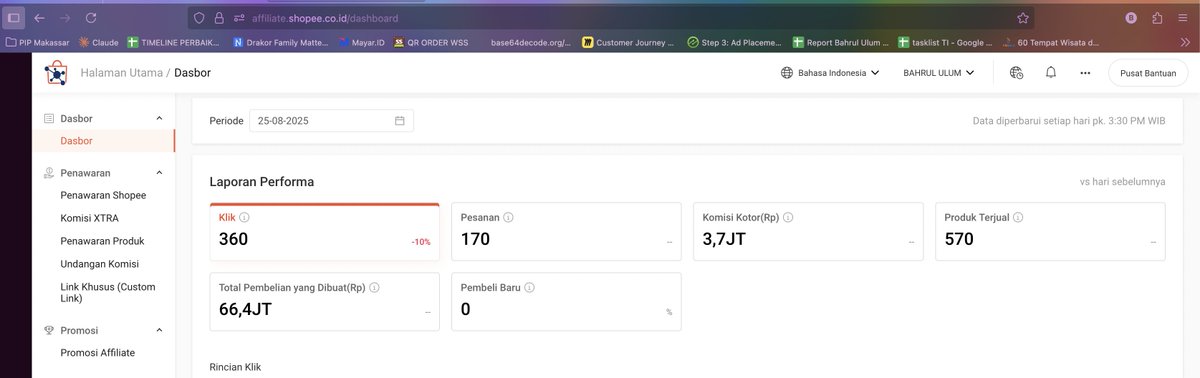This screenshot has height=378, width=1200.
Task: Click the vs hari sebelumnya label
Action: [1122, 182]
